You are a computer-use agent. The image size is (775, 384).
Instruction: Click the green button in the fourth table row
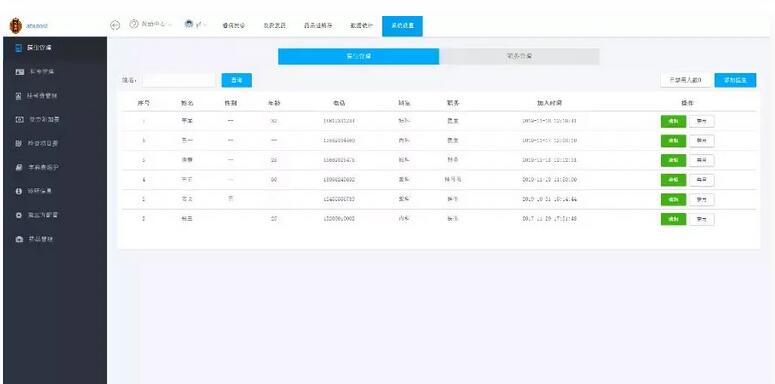(x=673, y=180)
